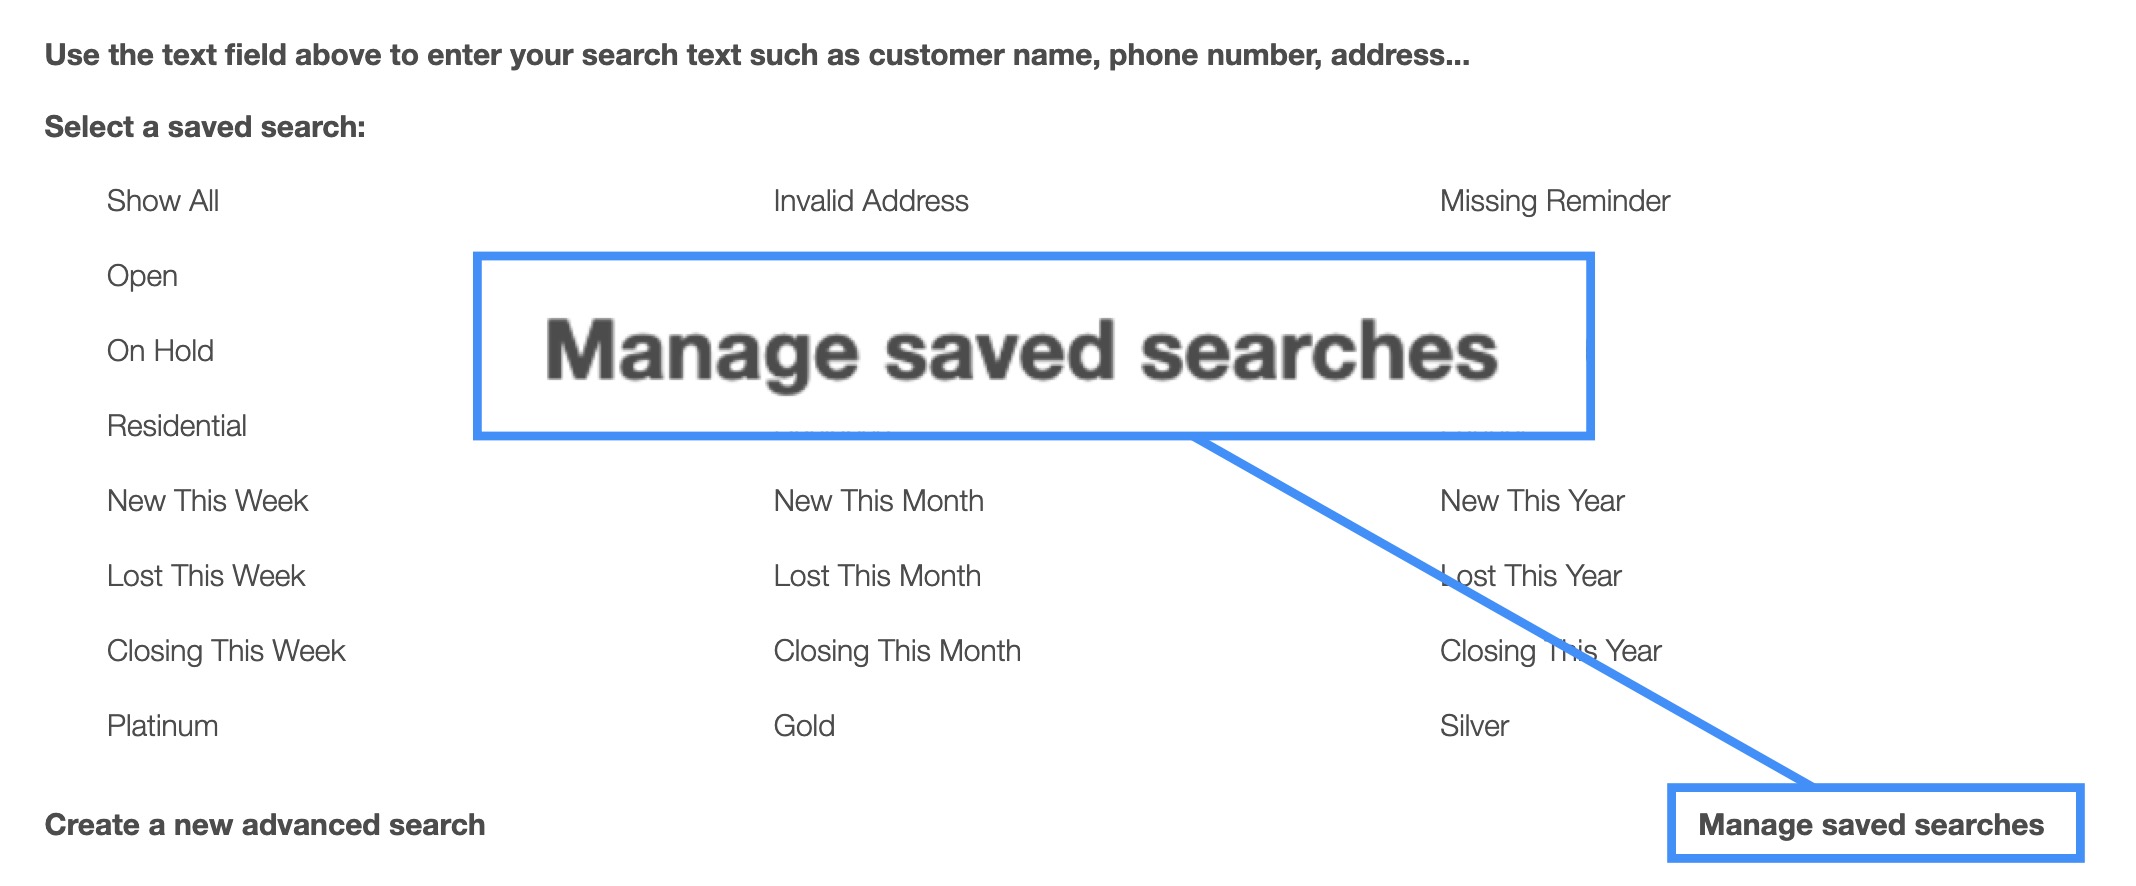Select the Open saved search

(x=142, y=276)
